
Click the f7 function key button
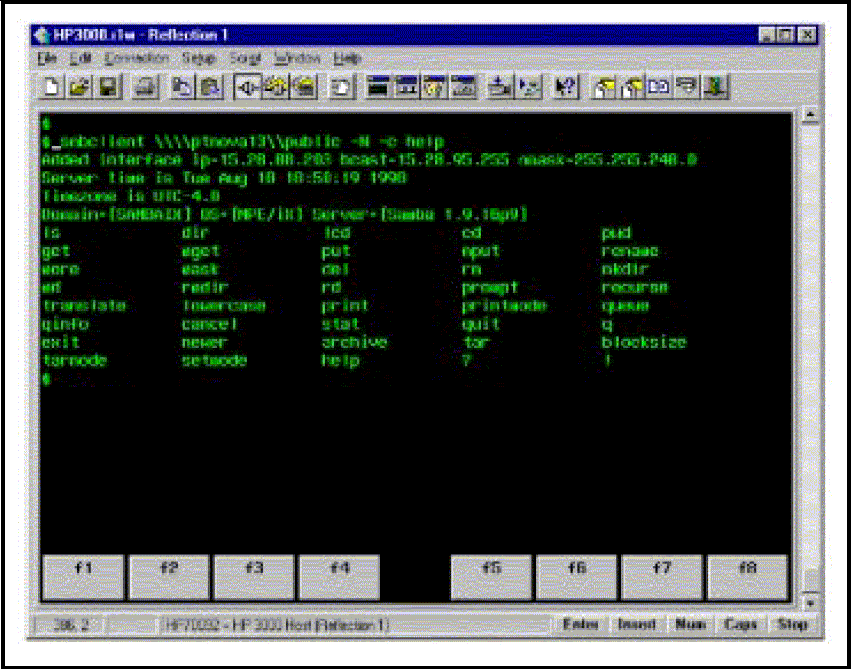tap(662, 577)
